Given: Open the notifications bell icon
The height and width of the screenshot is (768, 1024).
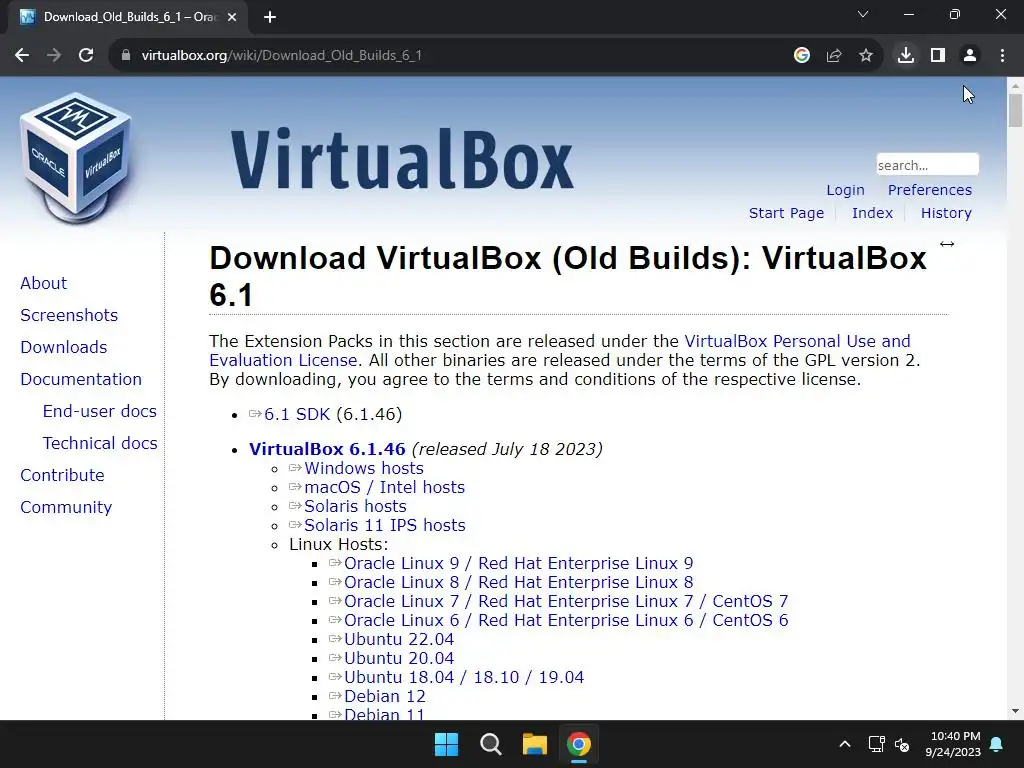Looking at the screenshot, I should [997, 744].
